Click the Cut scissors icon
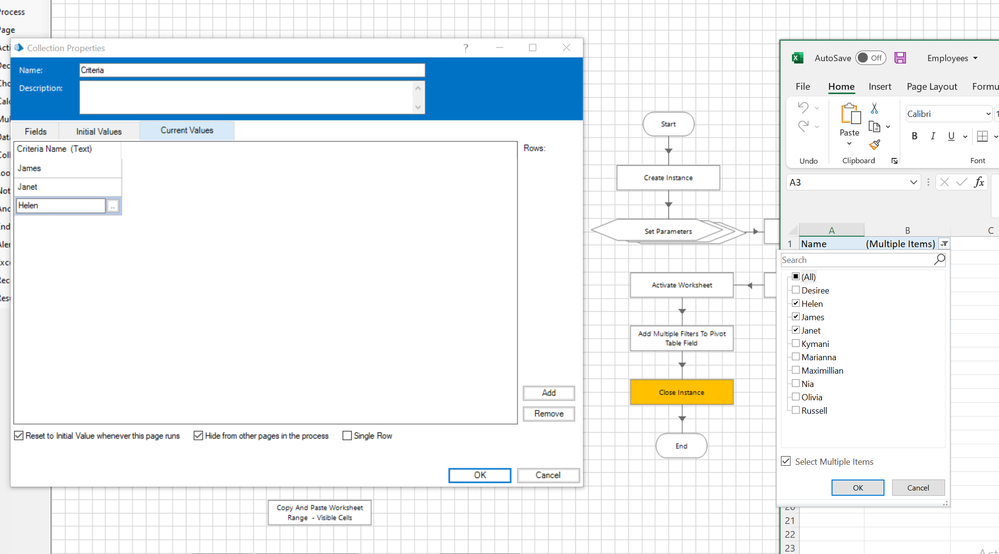 (x=874, y=108)
